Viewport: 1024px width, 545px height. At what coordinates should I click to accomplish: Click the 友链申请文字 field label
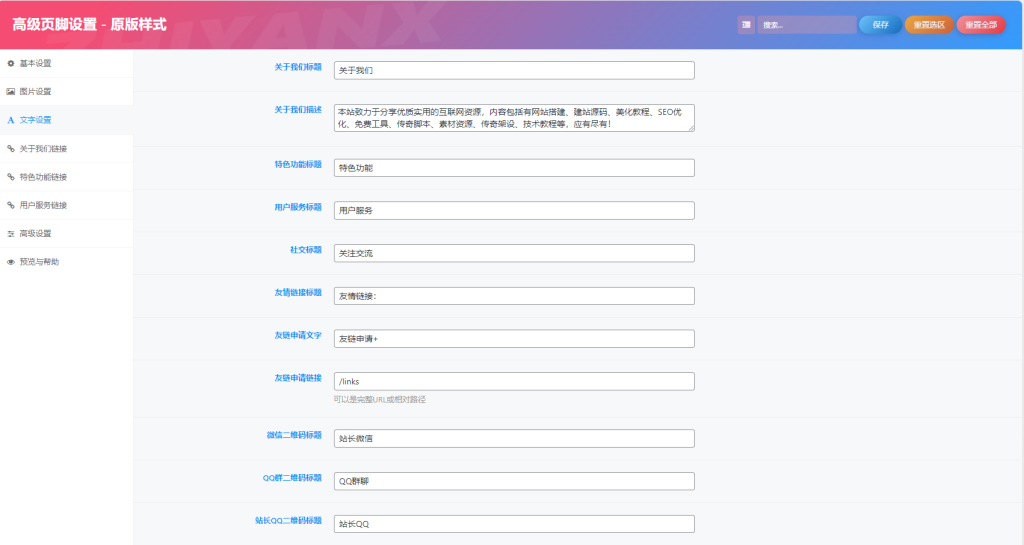coord(298,335)
